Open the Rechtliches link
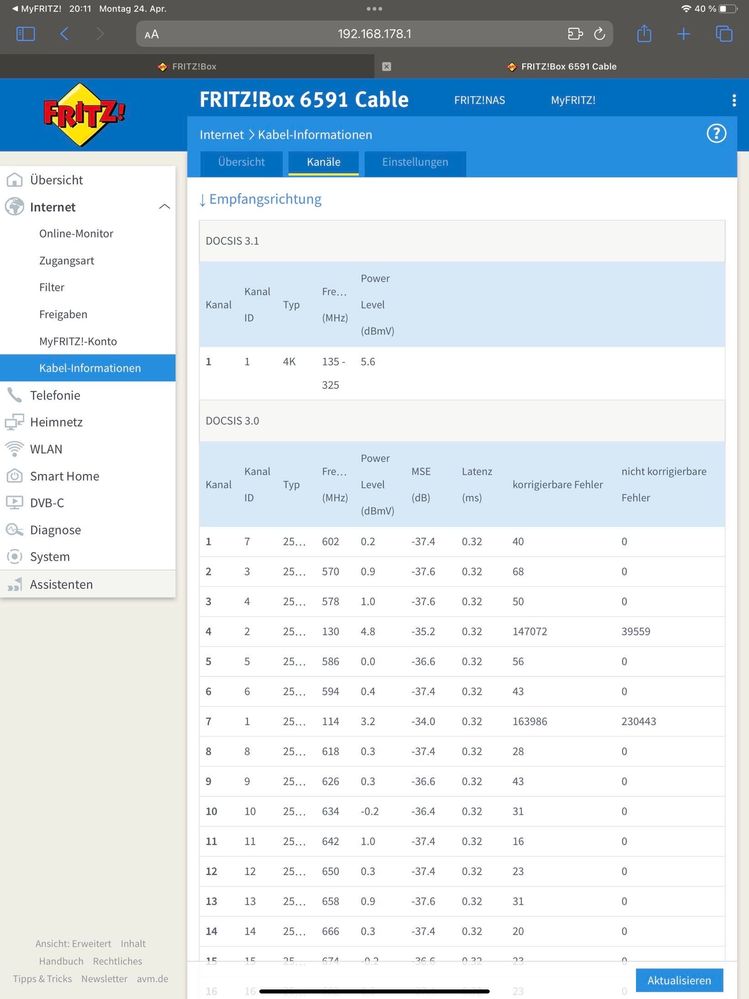The image size is (749, 999). pyautogui.click(x=117, y=961)
